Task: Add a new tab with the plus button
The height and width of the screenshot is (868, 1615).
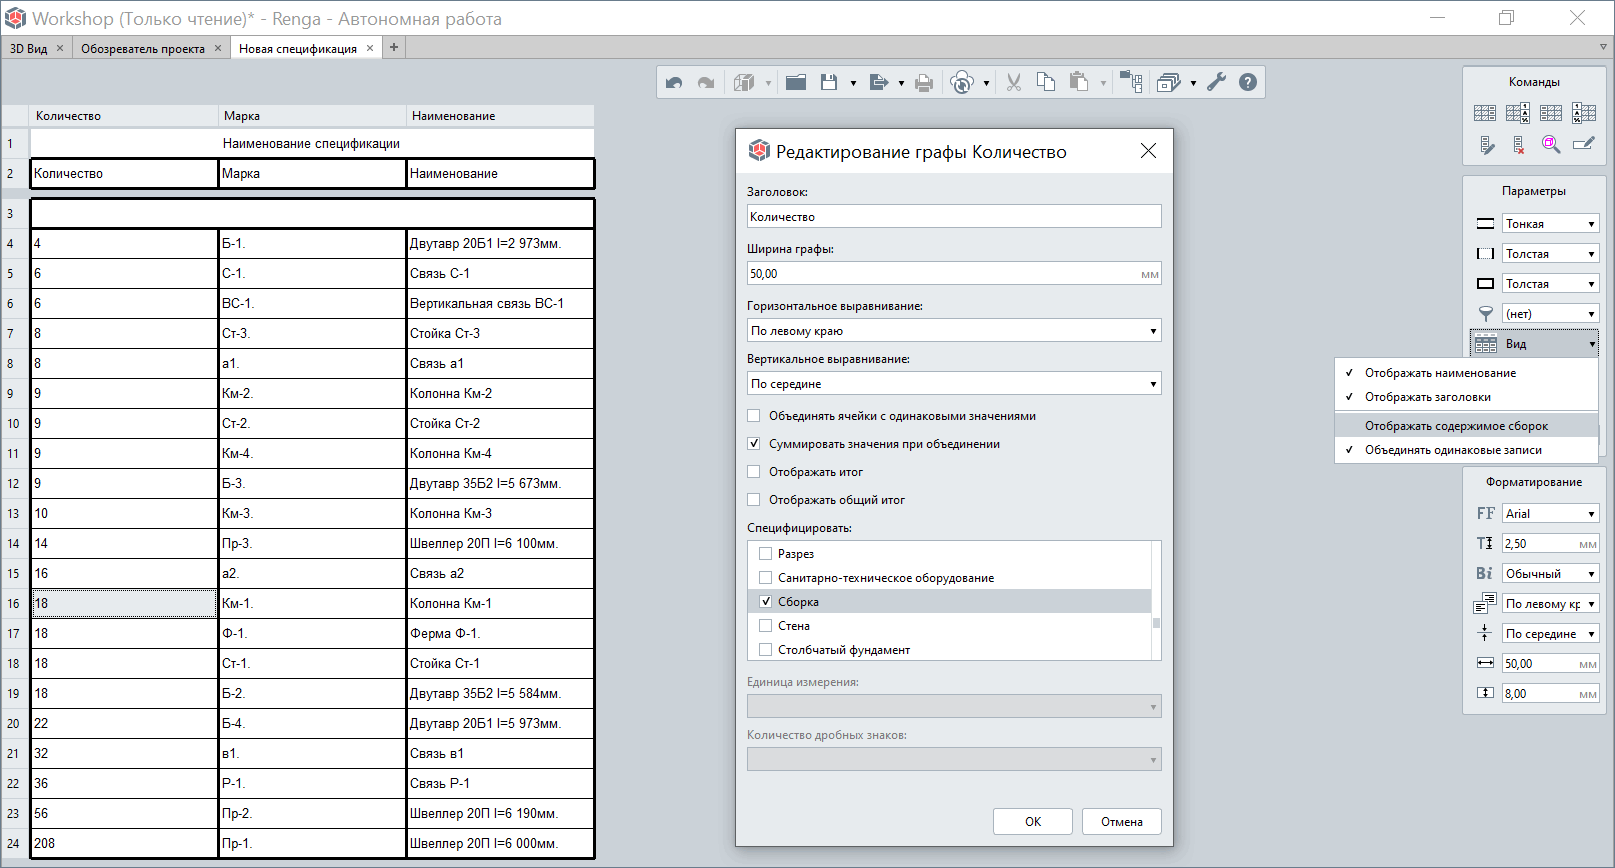Action: pos(394,47)
